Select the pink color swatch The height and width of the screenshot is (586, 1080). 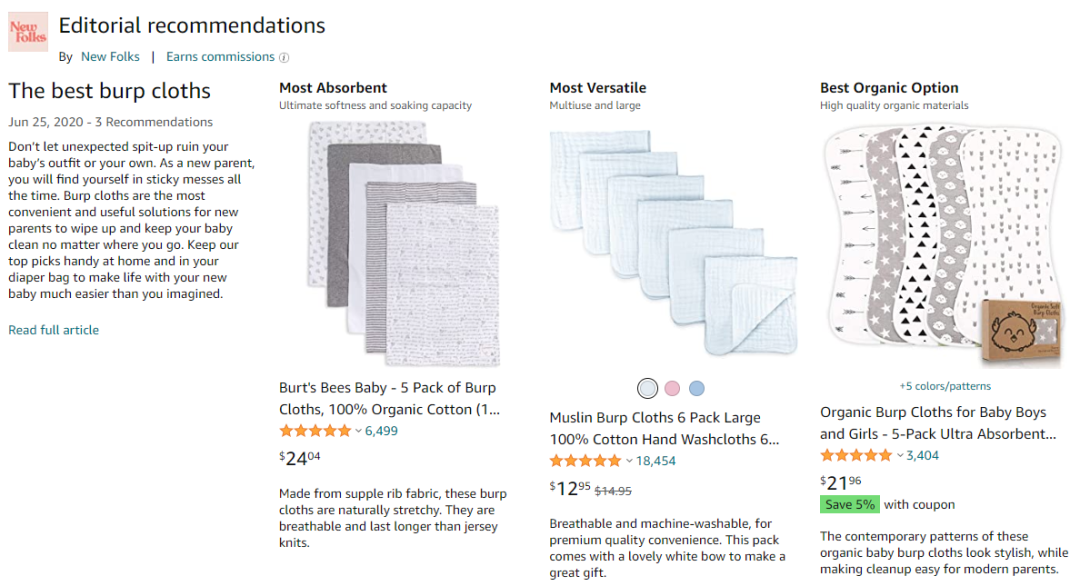tap(672, 388)
